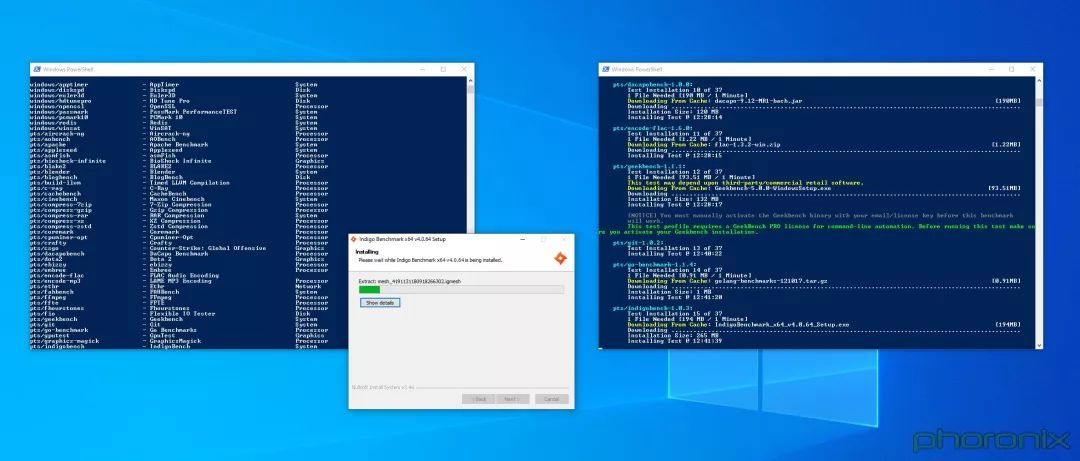Click 'pts/indigobench-1.0.3' heading in right PowerShell
Screen dimensions: 1080x461
pos(654,308)
